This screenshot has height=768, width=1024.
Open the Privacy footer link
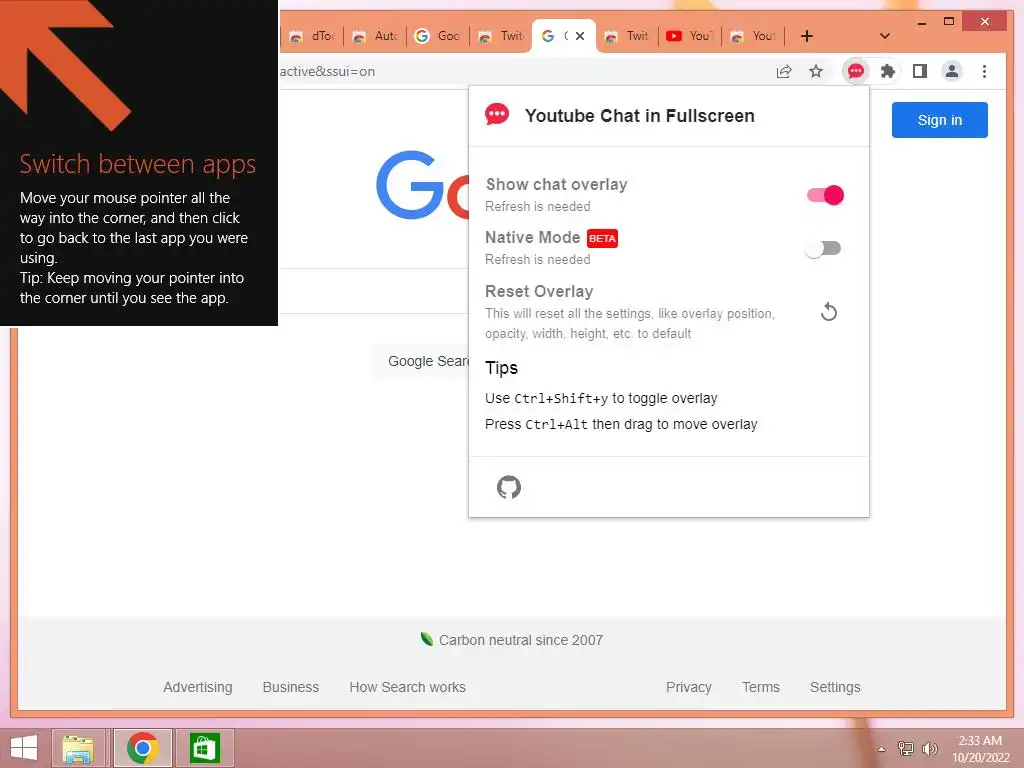(x=688, y=687)
